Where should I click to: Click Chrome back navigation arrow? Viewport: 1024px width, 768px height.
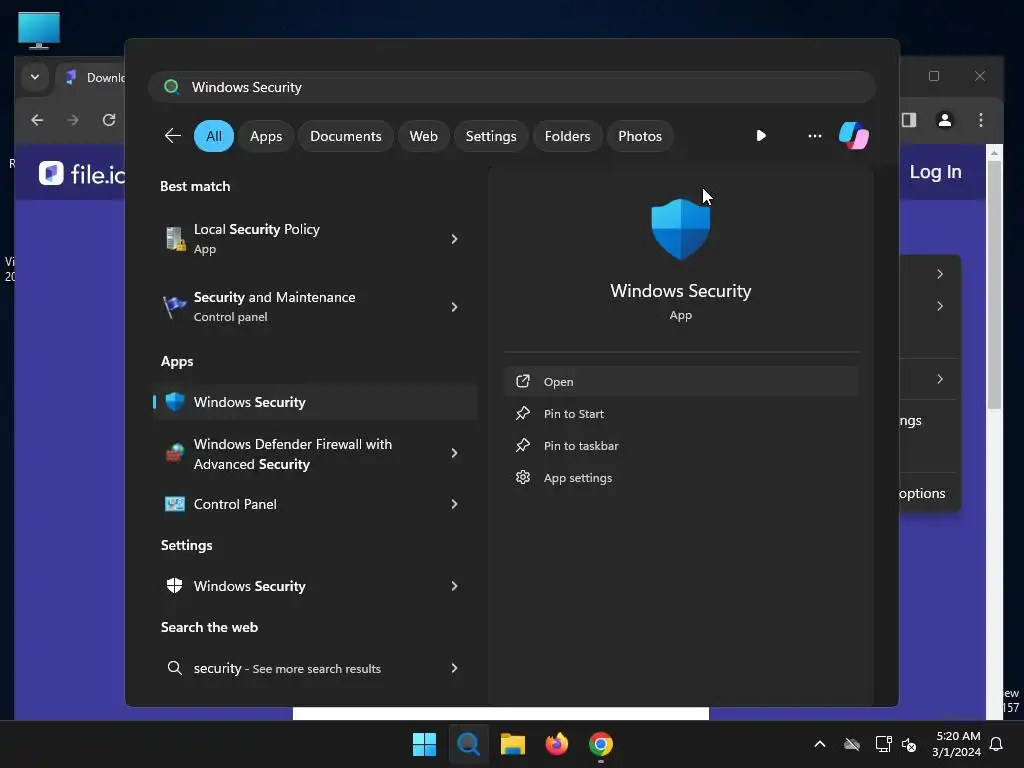click(37, 120)
